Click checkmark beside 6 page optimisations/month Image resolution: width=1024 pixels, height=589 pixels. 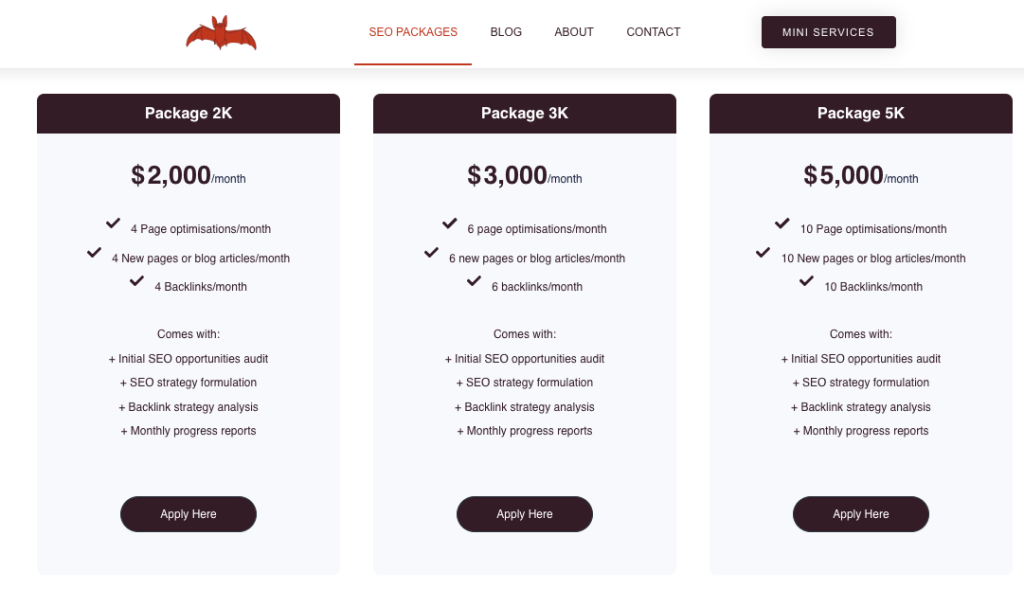(x=449, y=223)
